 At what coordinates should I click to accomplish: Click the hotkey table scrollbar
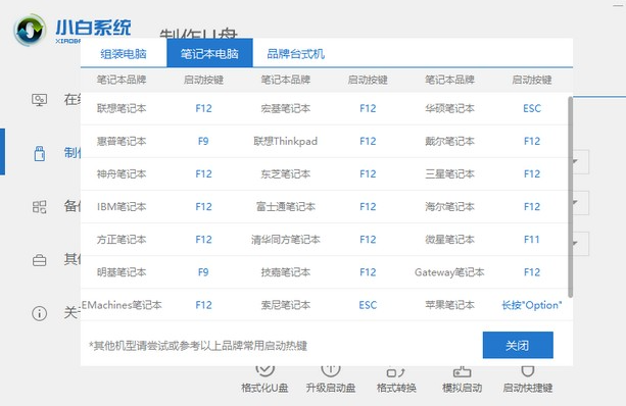[x=570, y=197]
